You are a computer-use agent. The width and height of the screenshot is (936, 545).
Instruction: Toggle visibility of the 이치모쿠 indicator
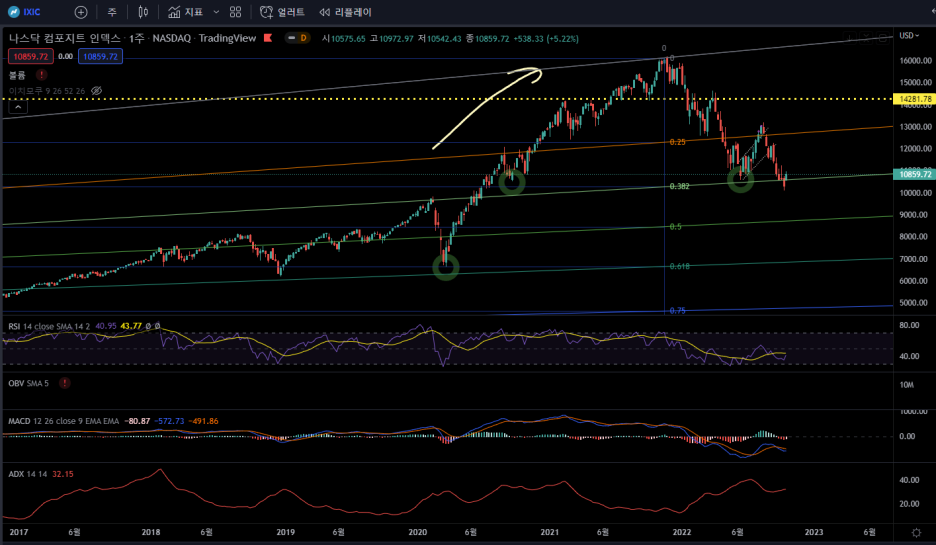tap(96, 91)
